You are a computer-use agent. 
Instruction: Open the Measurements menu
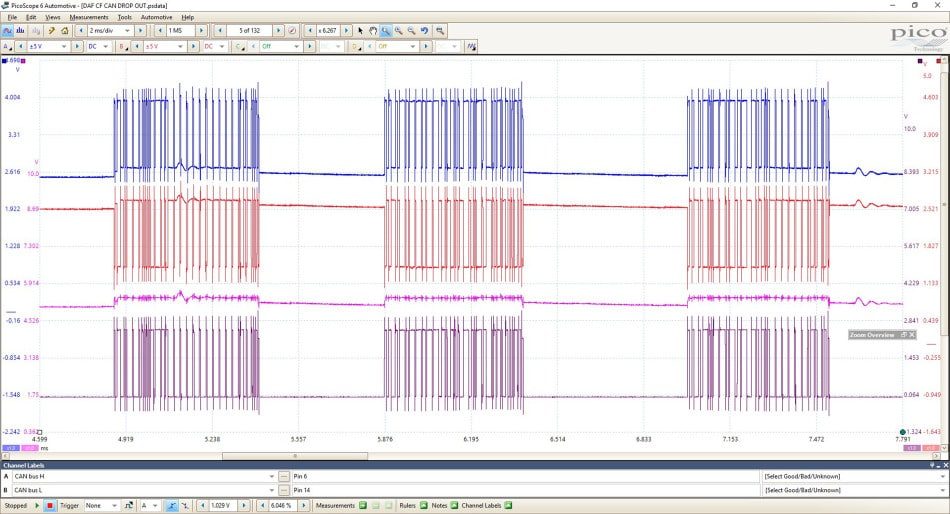(x=88, y=18)
